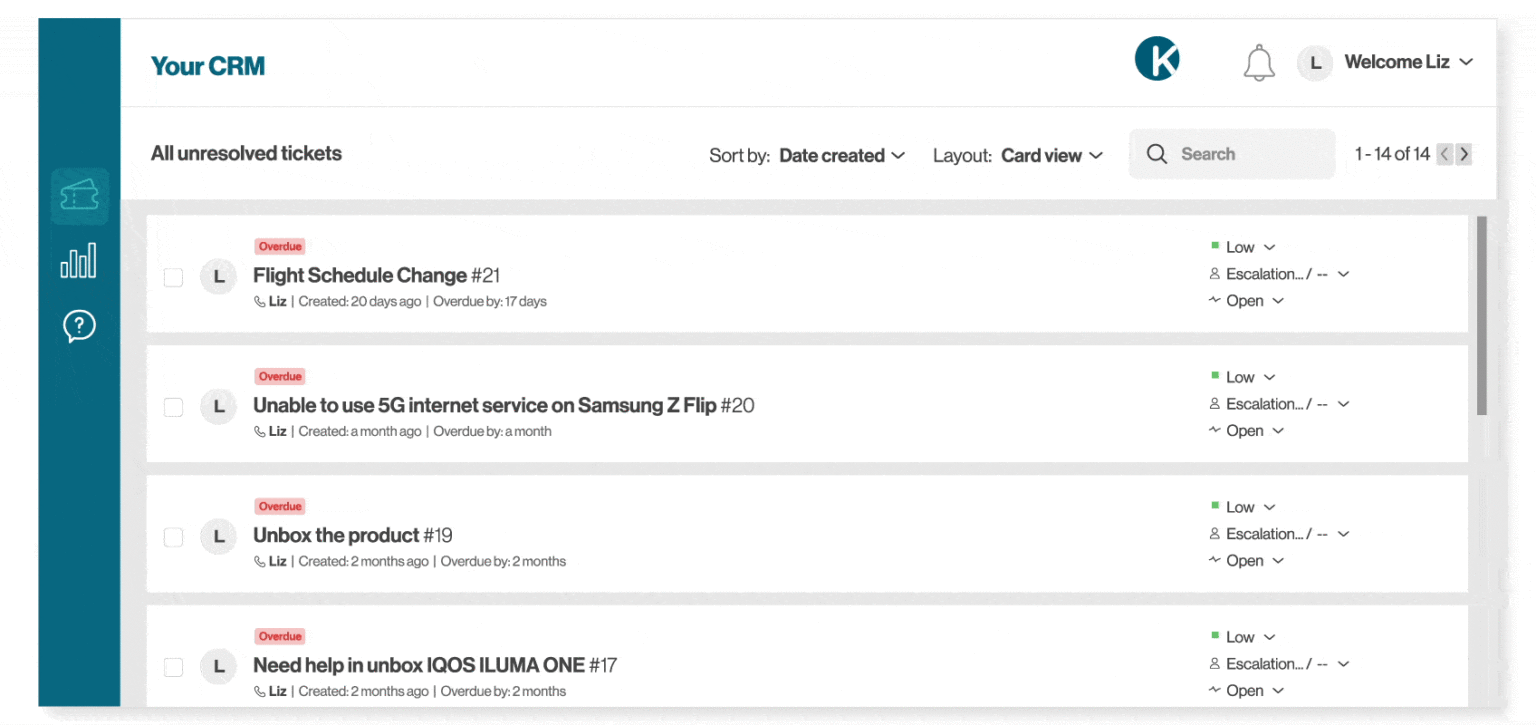Tick checkbox for Samsung Z Flip ticket
Screen dimensions: 1536x725
(174, 407)
